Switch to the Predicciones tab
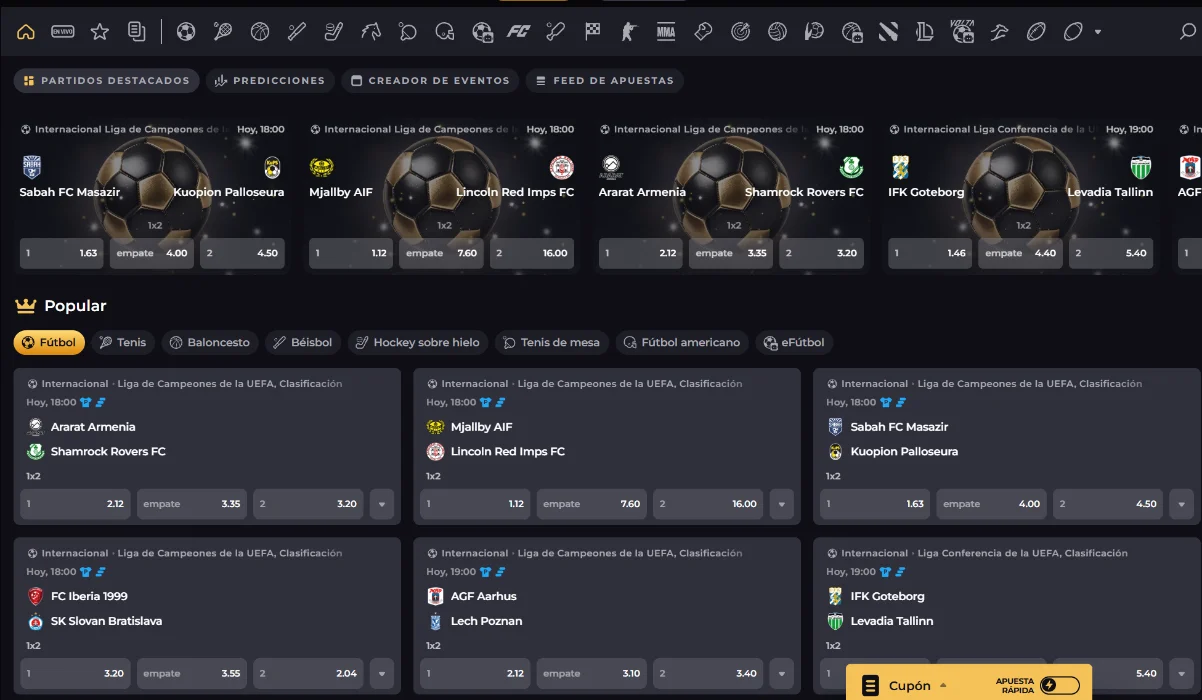This screenshot has height=700, width=1202. (270, 80)
